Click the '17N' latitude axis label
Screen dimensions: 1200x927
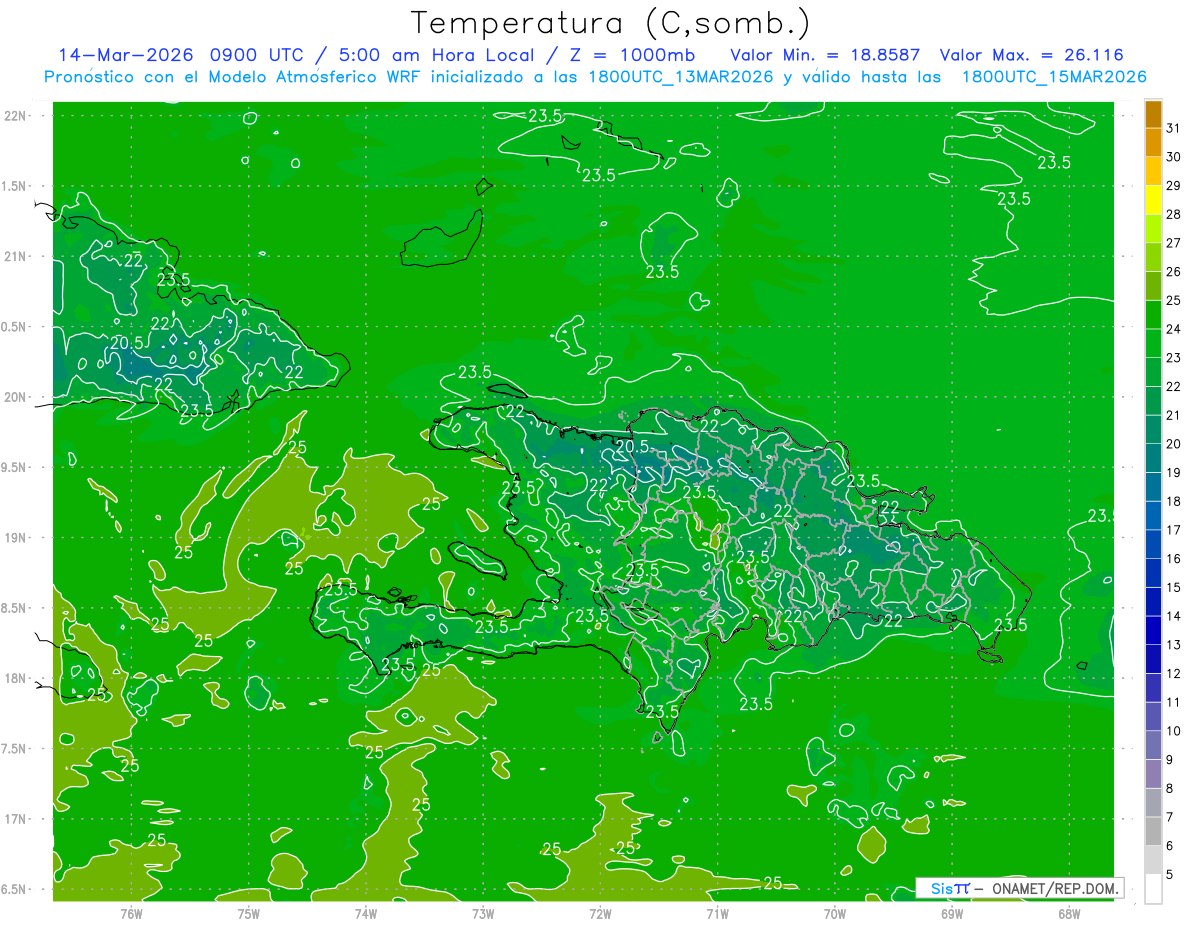(x=16, y=819)
